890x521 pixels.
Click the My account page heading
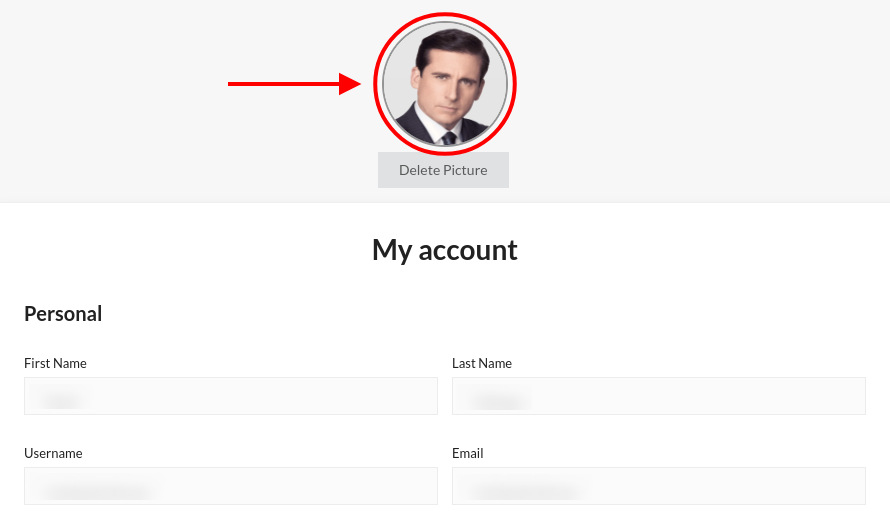pos(445,249)
